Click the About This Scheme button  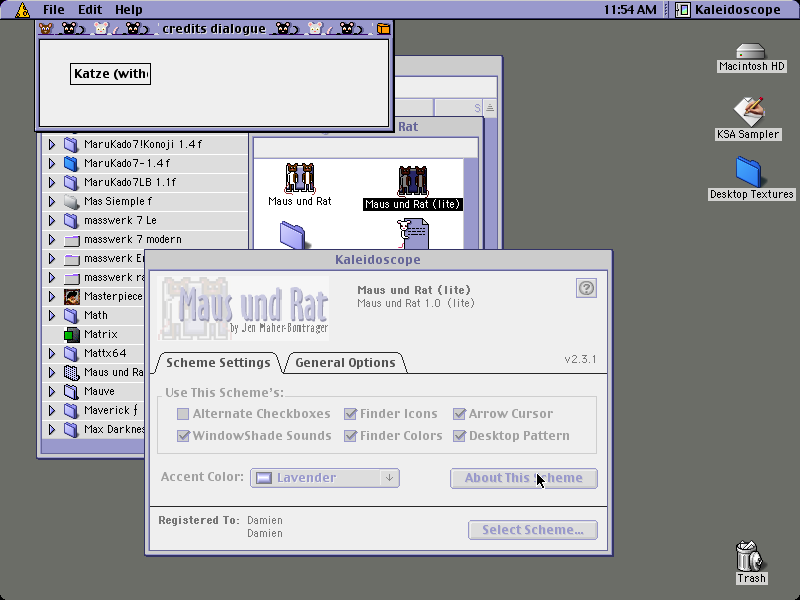click(x=523, y=478)
